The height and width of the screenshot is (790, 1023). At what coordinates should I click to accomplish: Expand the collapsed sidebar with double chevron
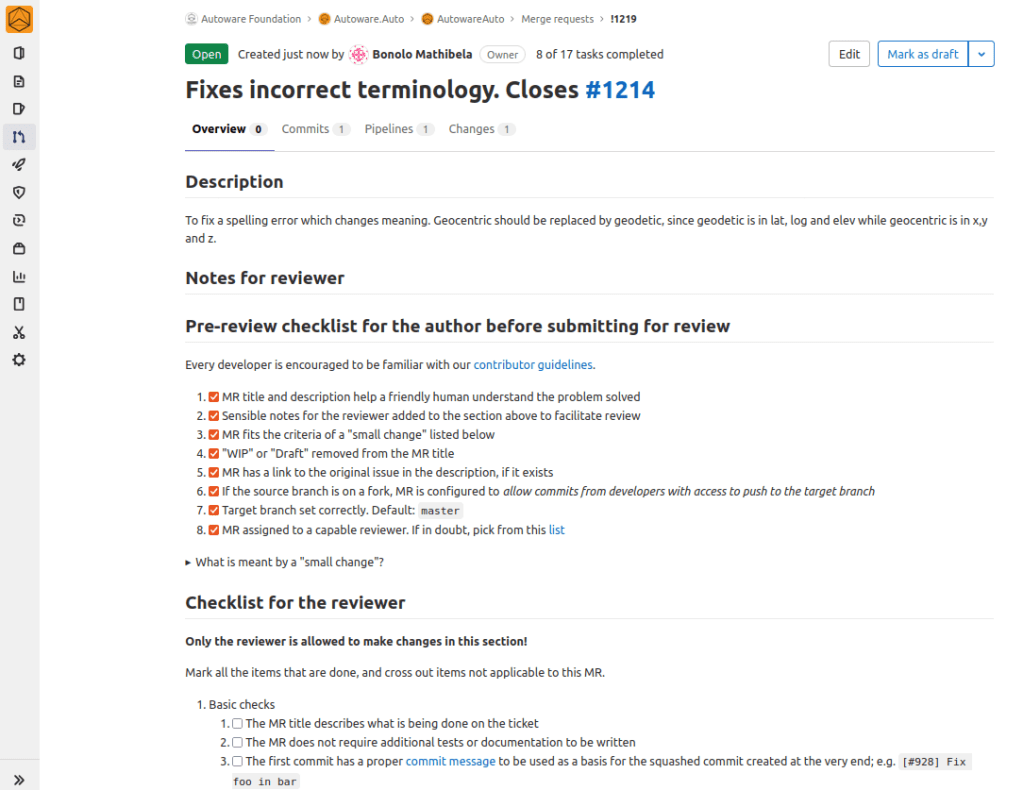[x=19, y=779]
